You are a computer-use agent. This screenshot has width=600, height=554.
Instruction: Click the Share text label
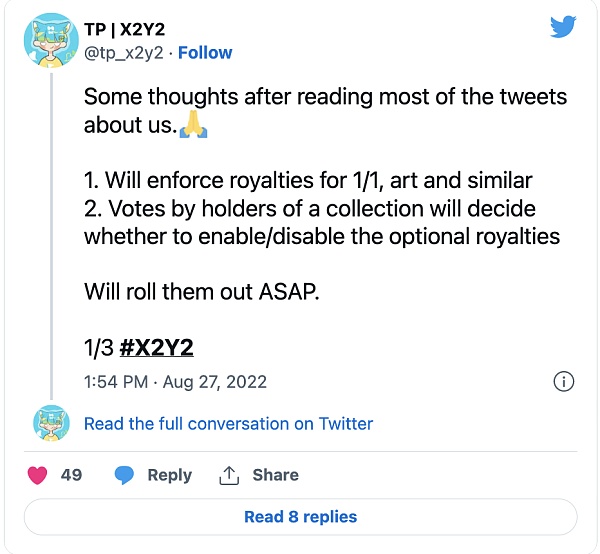click(275, 475)
